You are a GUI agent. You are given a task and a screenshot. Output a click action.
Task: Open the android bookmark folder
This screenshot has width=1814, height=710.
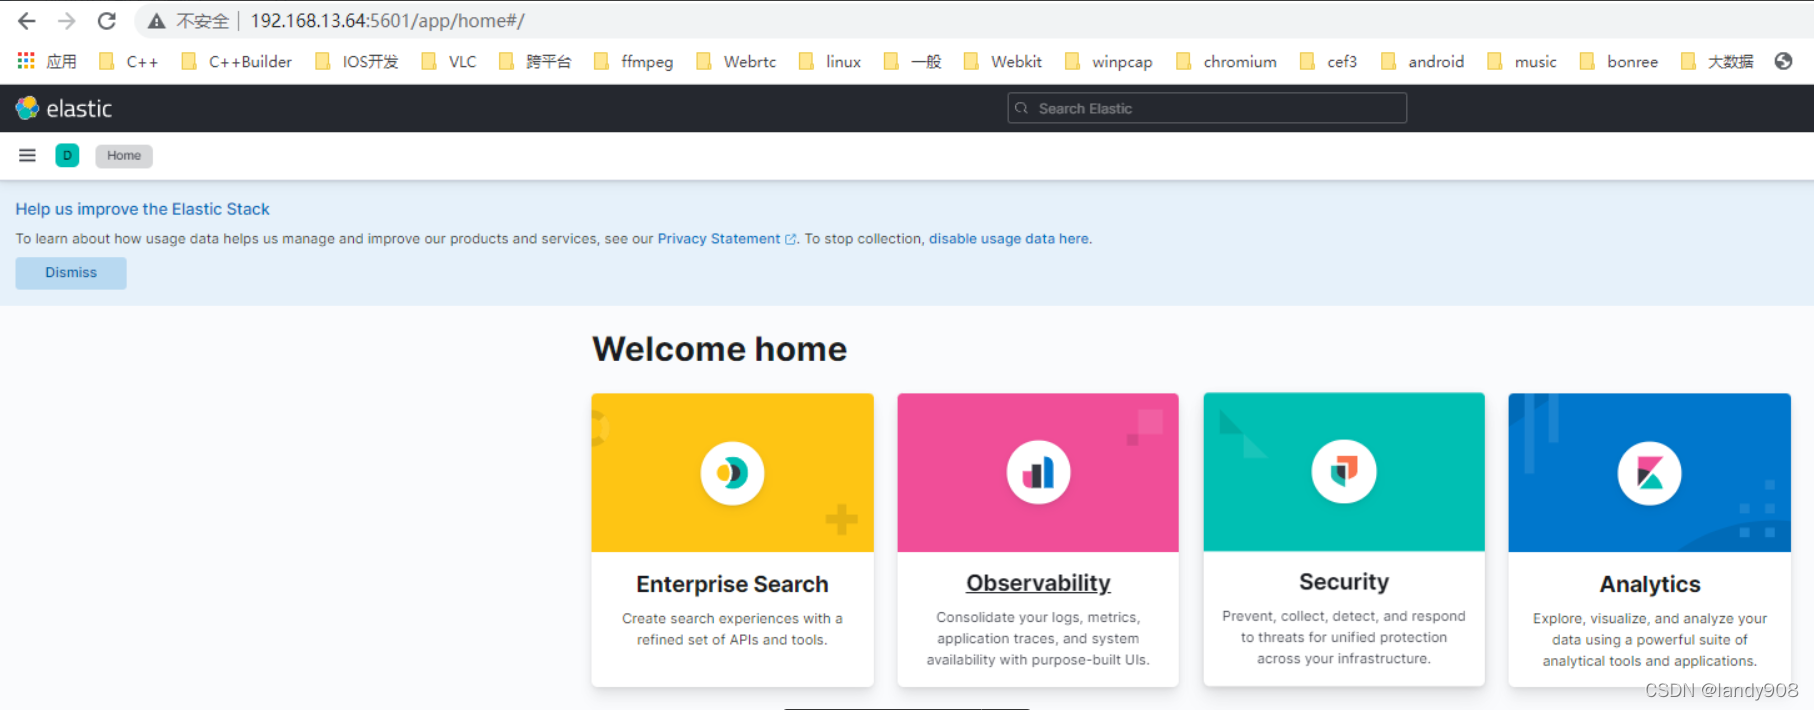click(1423, 61)
